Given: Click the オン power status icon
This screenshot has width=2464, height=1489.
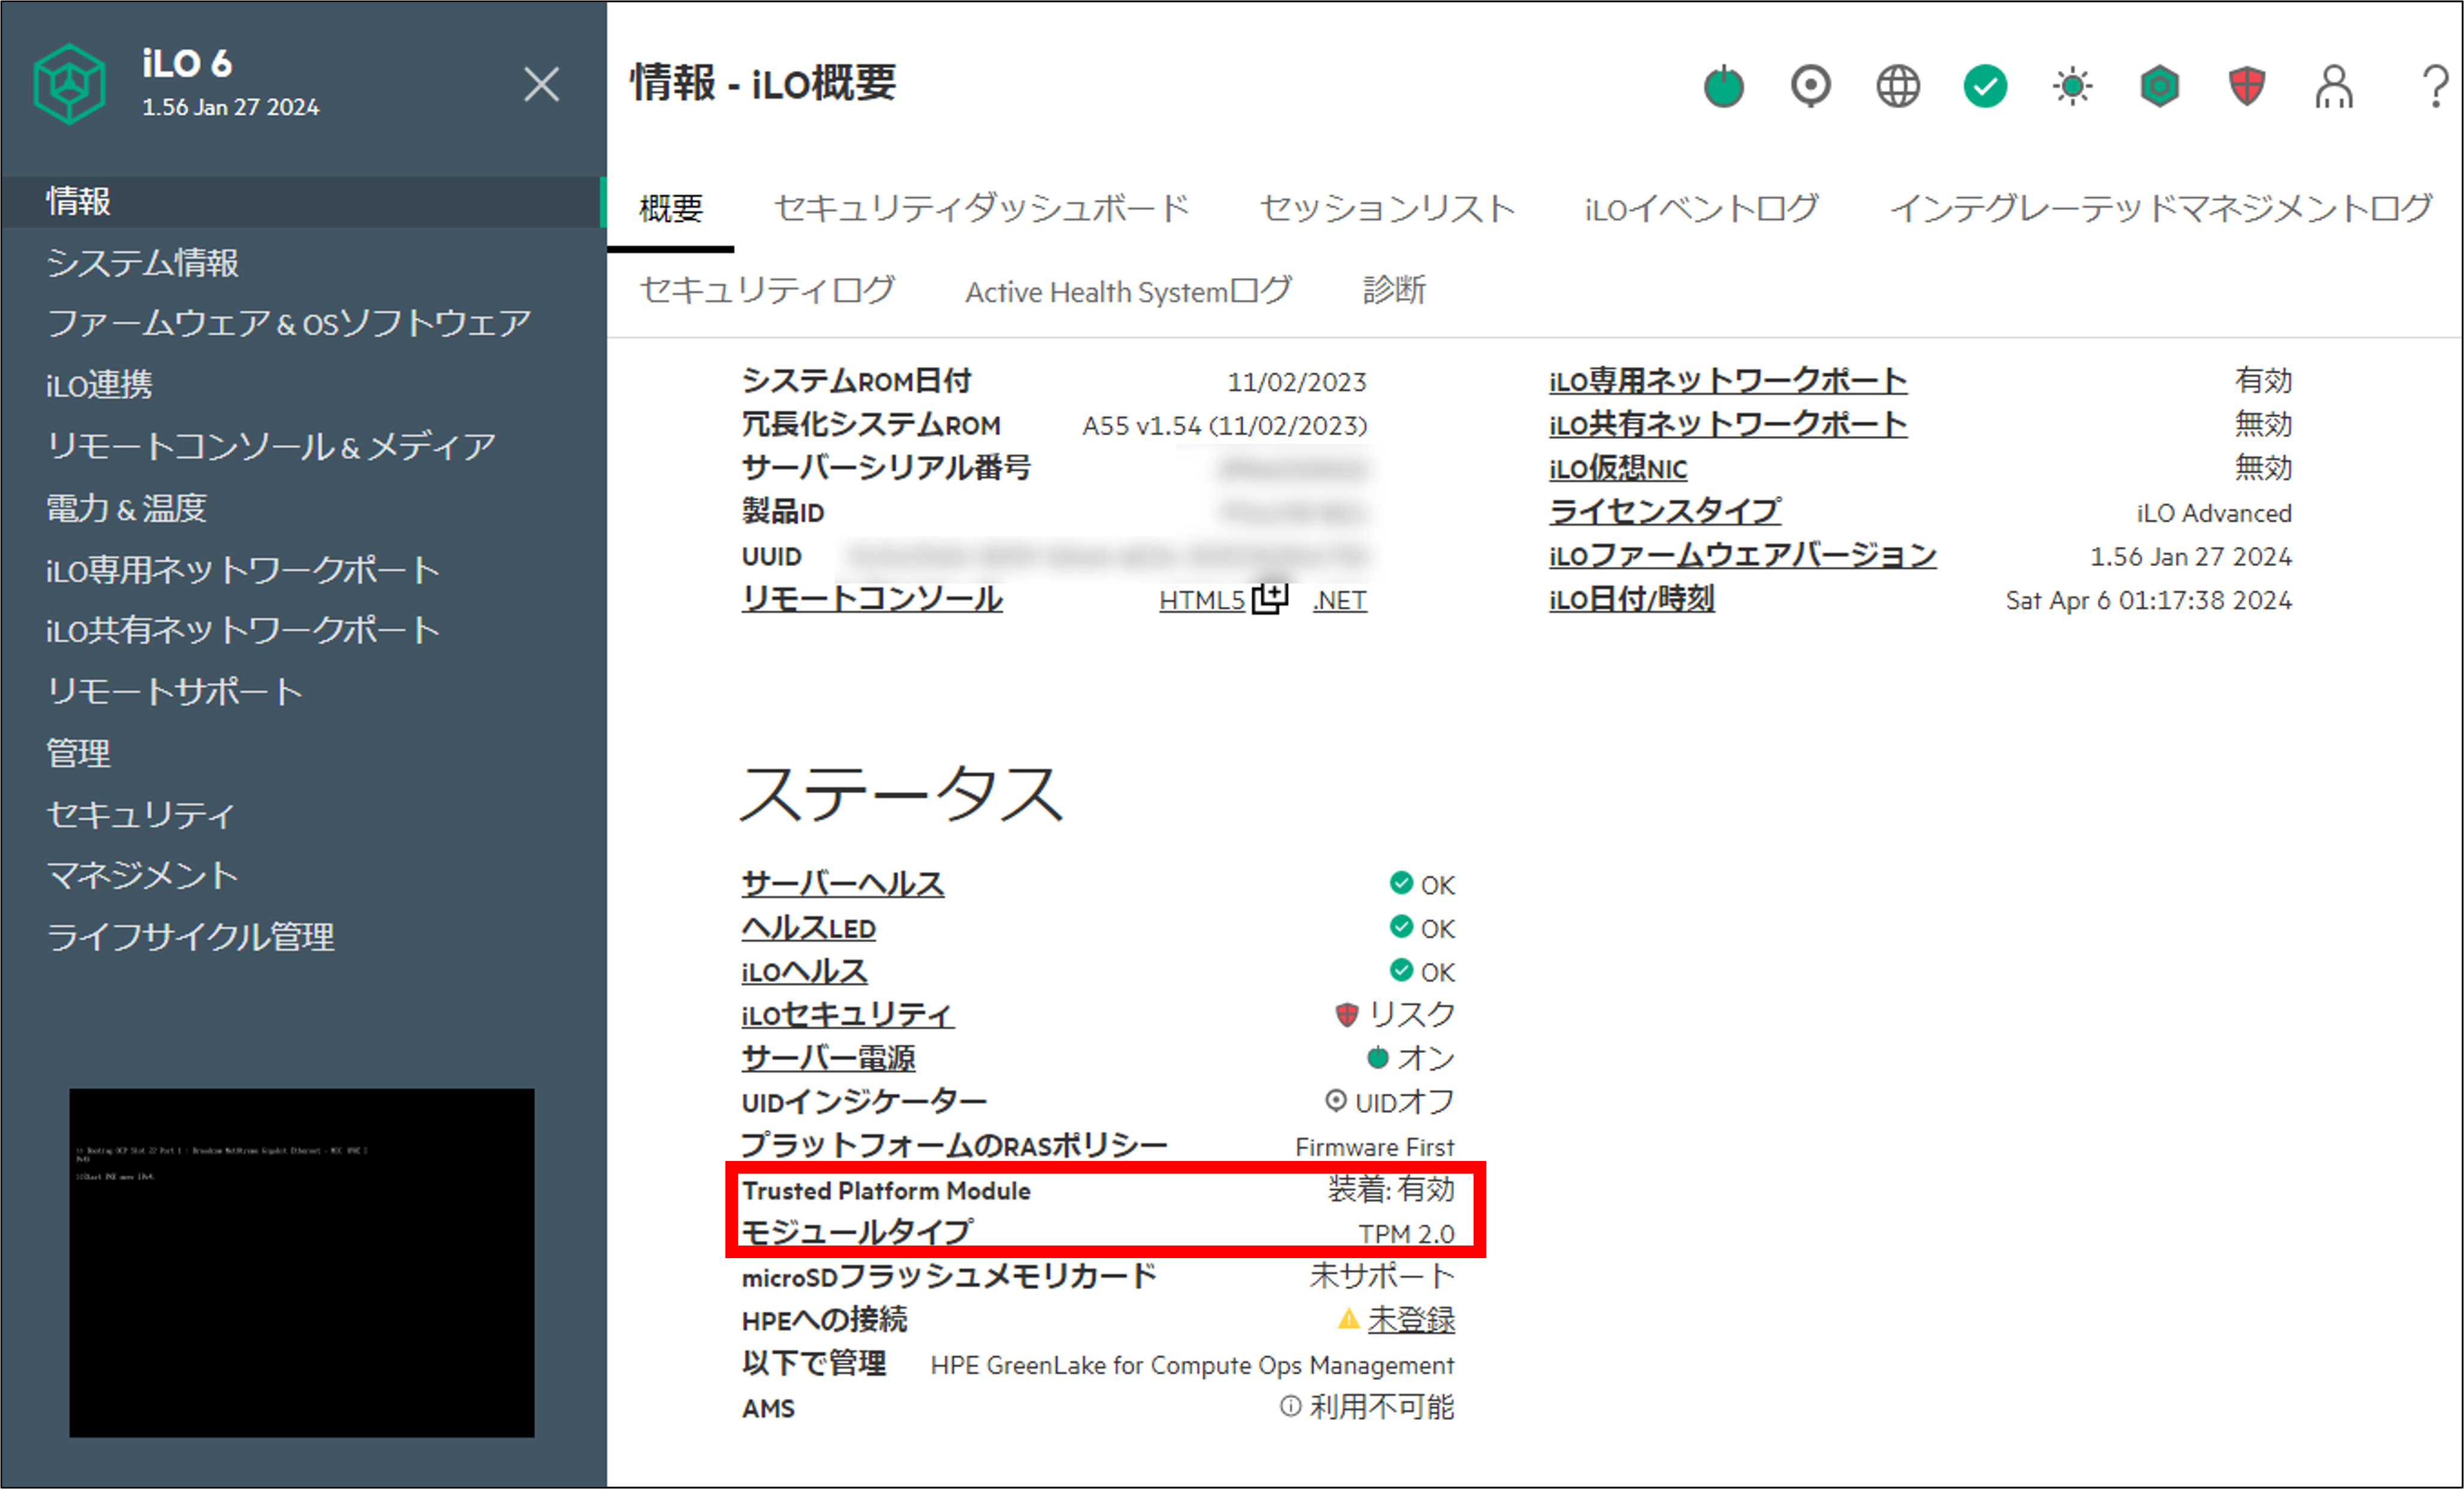Looking at the screenshot, I should point(1378,1057).
